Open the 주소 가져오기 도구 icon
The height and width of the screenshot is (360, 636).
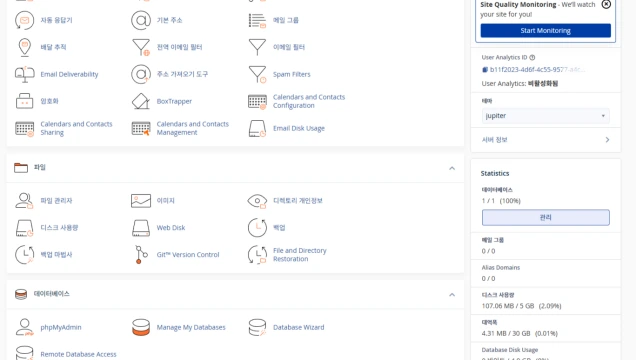(x=141, y=74)
